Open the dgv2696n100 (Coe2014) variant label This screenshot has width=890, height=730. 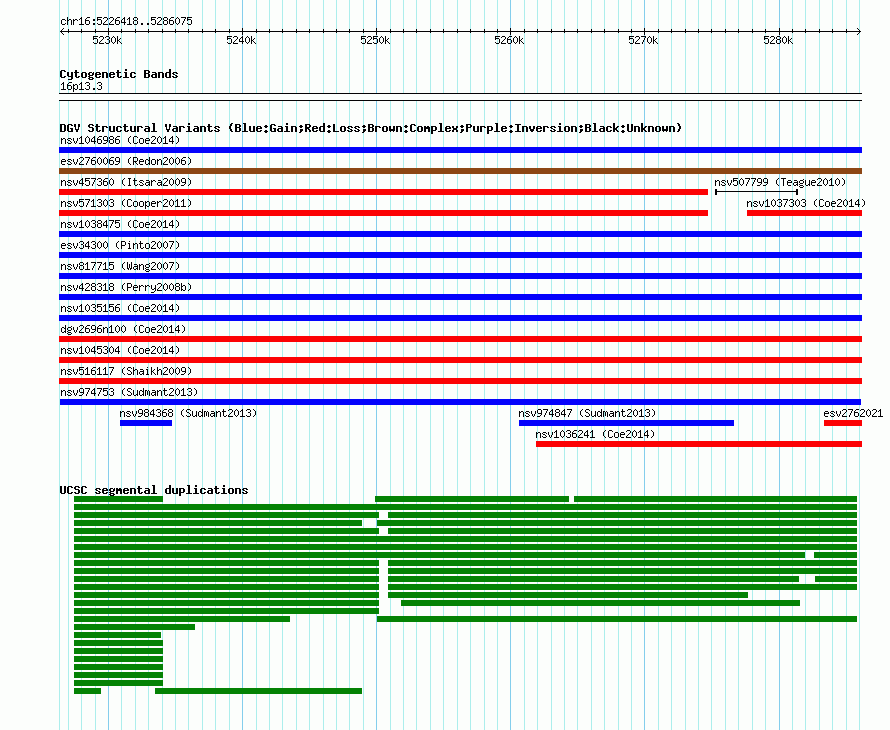coord(122,329)
